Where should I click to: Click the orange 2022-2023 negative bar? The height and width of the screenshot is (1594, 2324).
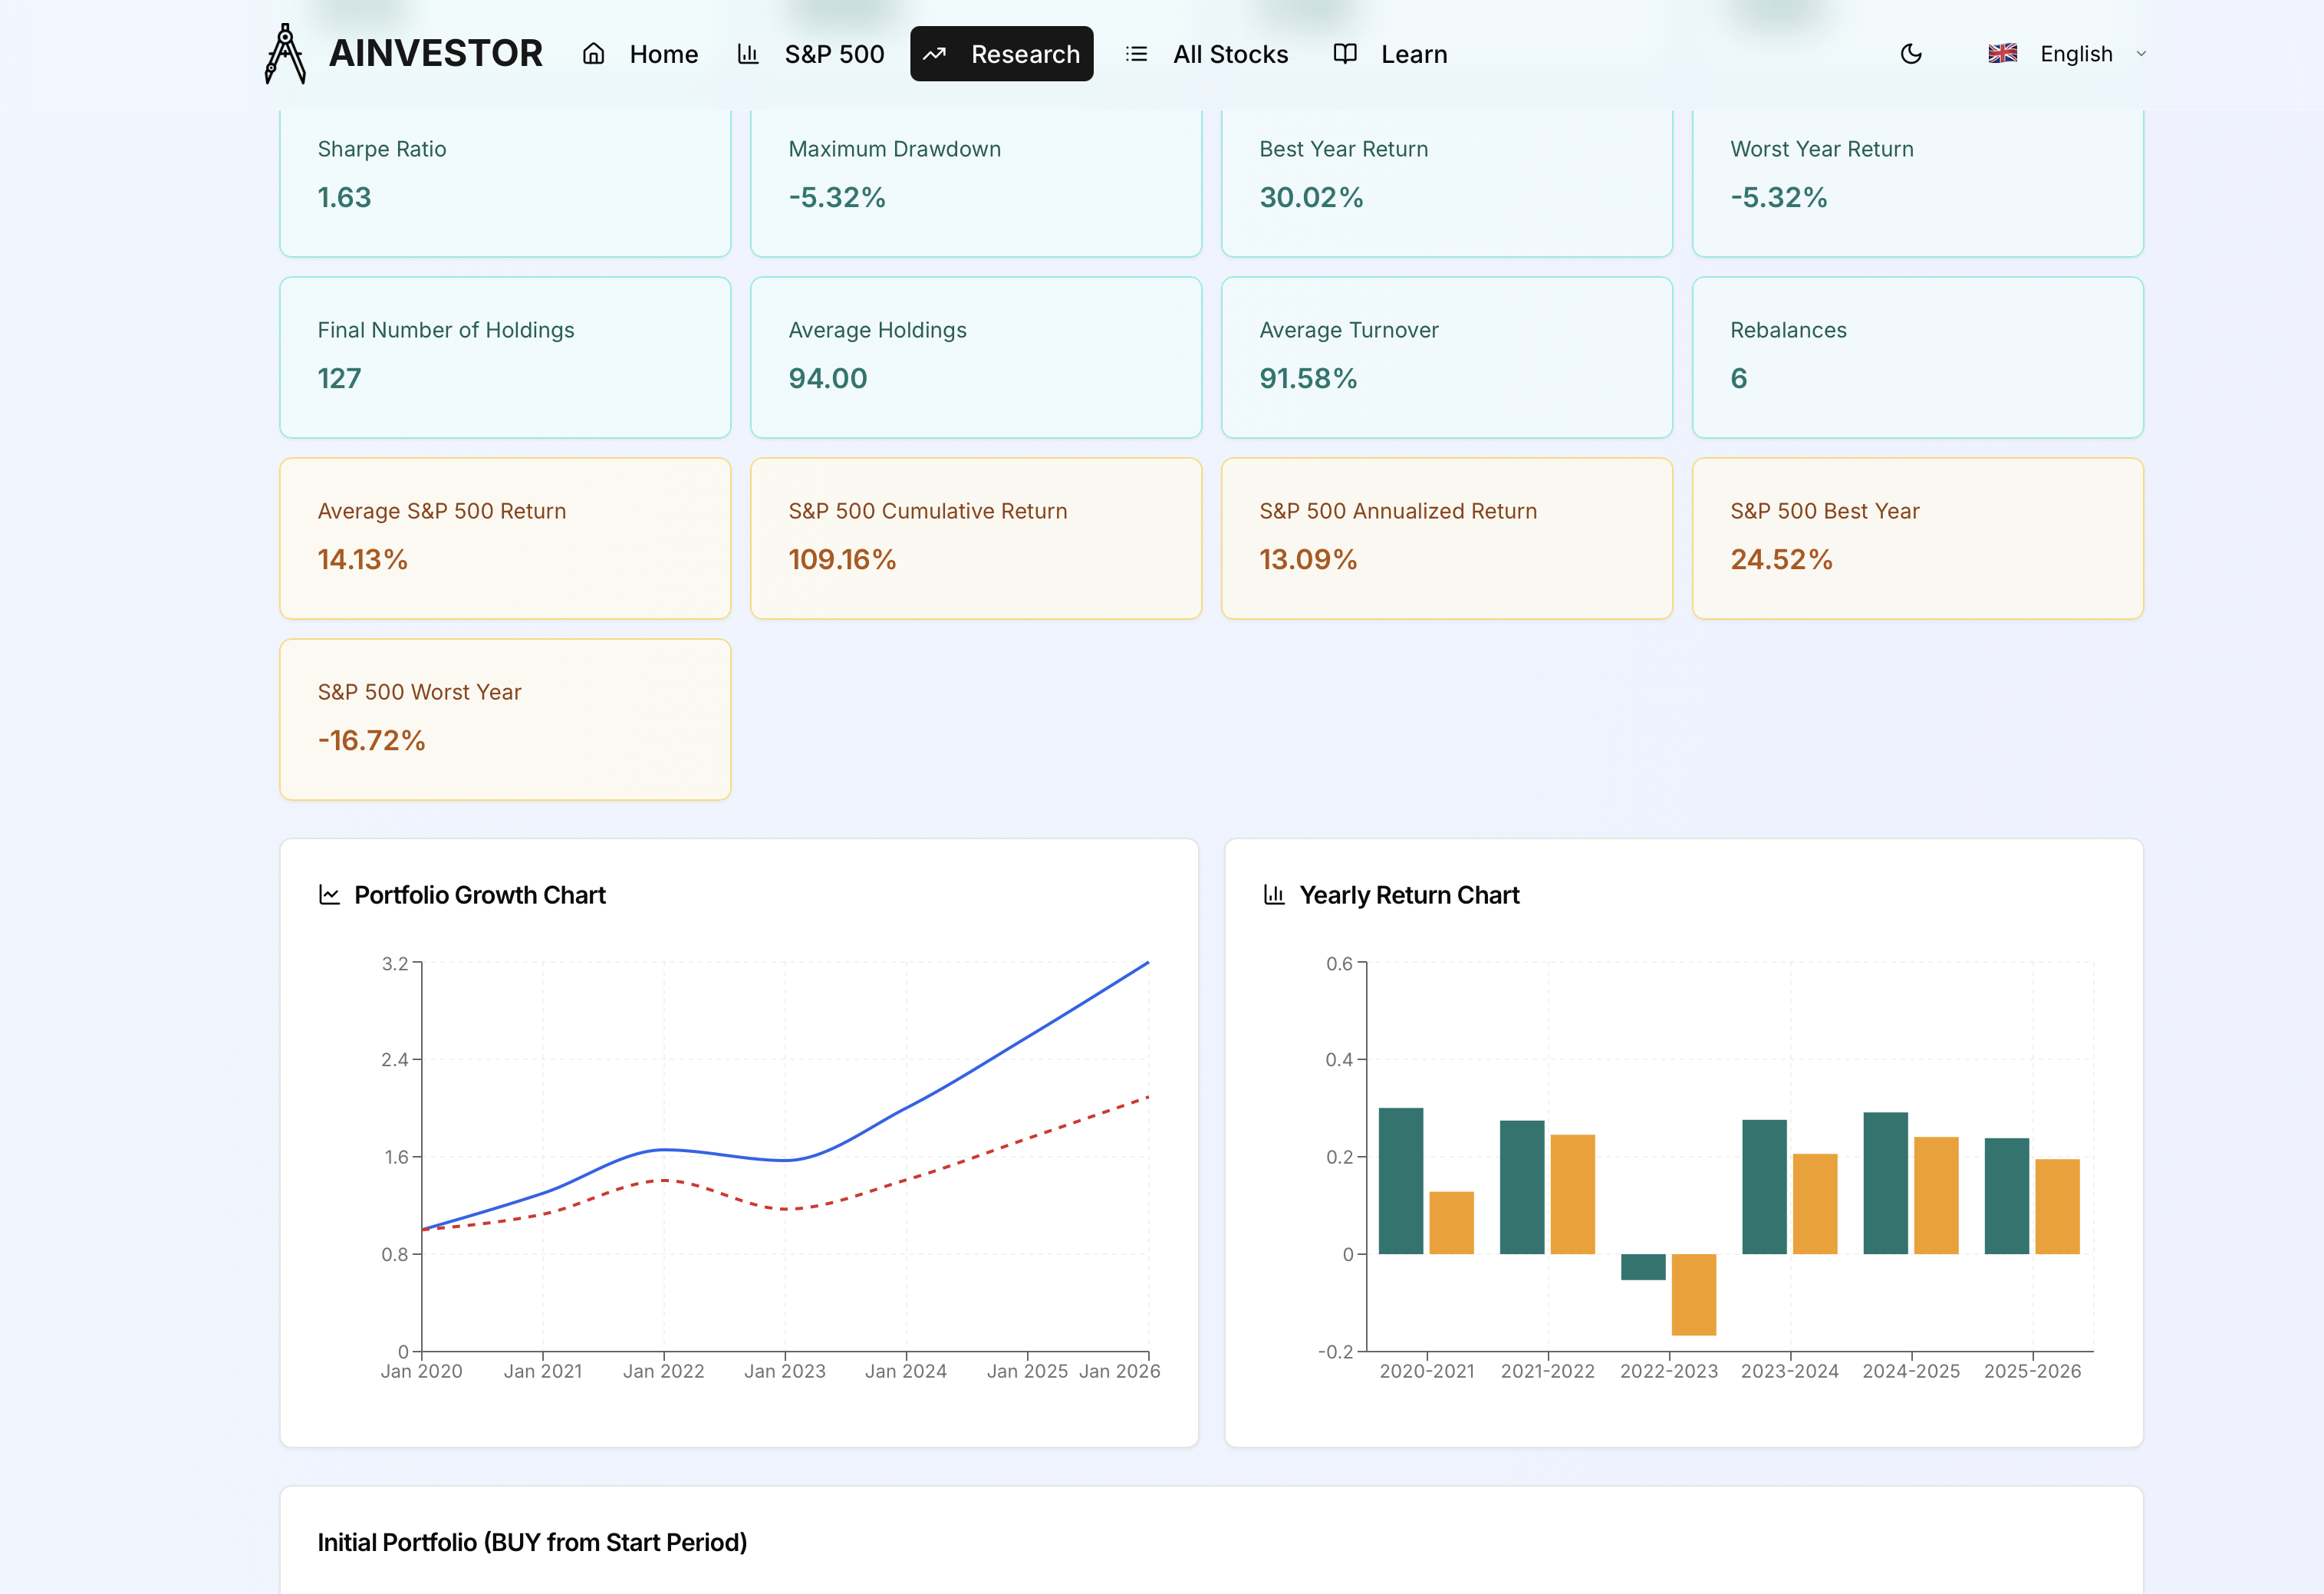(x=1693, y=1294)
